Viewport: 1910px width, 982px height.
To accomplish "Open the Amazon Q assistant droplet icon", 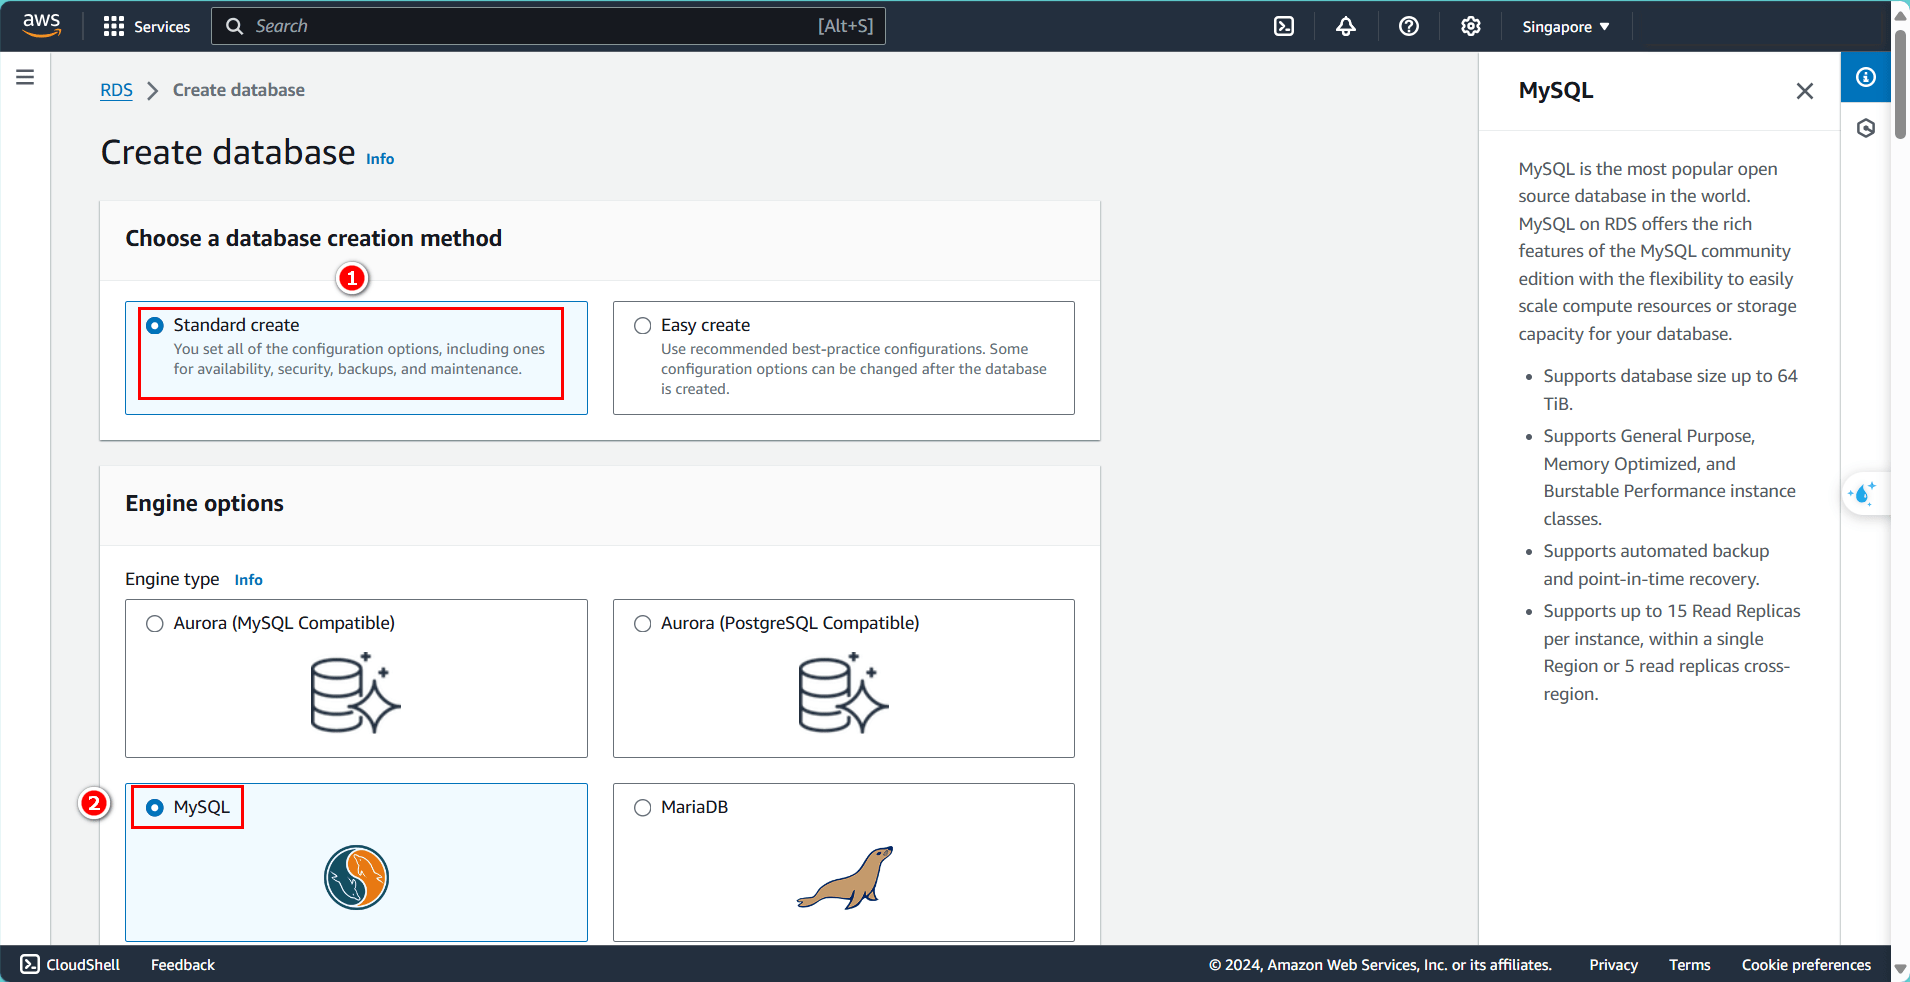I will tap(1863, 494).
